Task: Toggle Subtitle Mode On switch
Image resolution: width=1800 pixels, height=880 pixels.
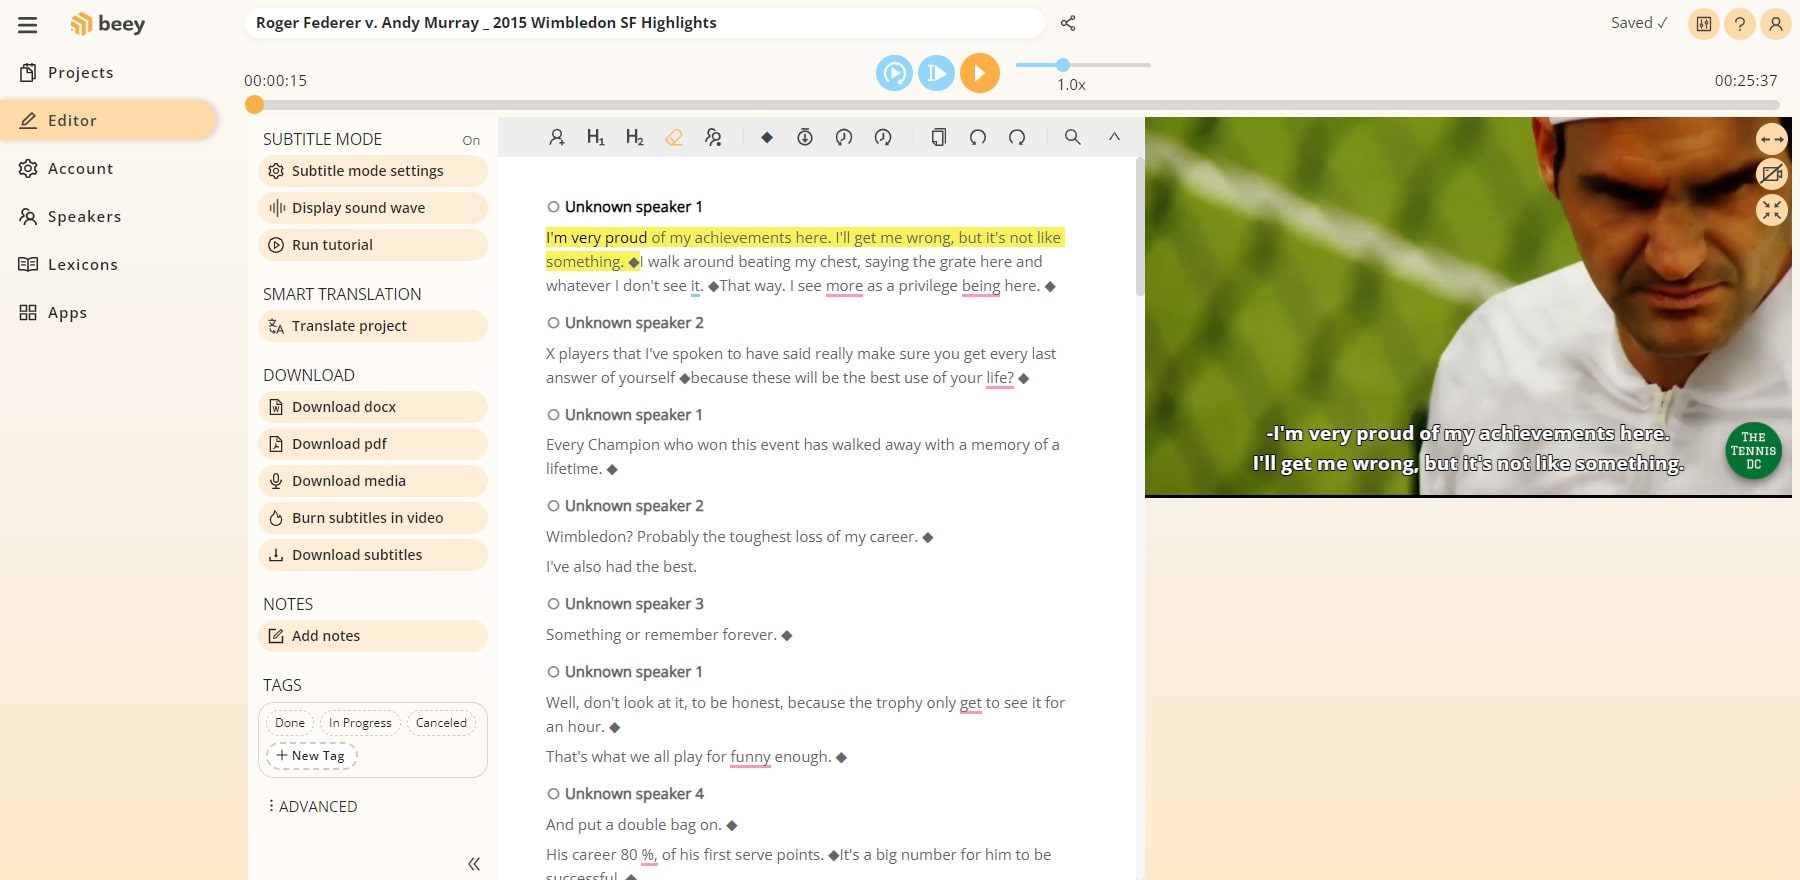Action: (x=471, y=141)
